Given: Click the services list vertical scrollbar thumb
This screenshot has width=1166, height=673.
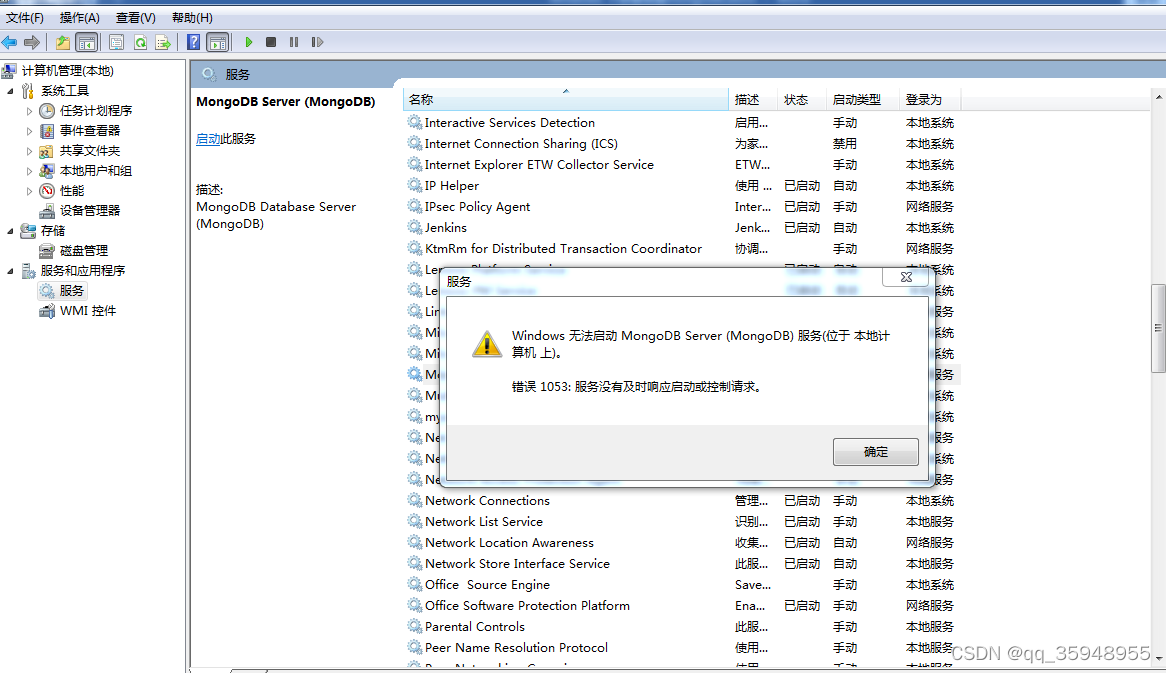Looking at the screenshot, I should tap(1158, 327).
